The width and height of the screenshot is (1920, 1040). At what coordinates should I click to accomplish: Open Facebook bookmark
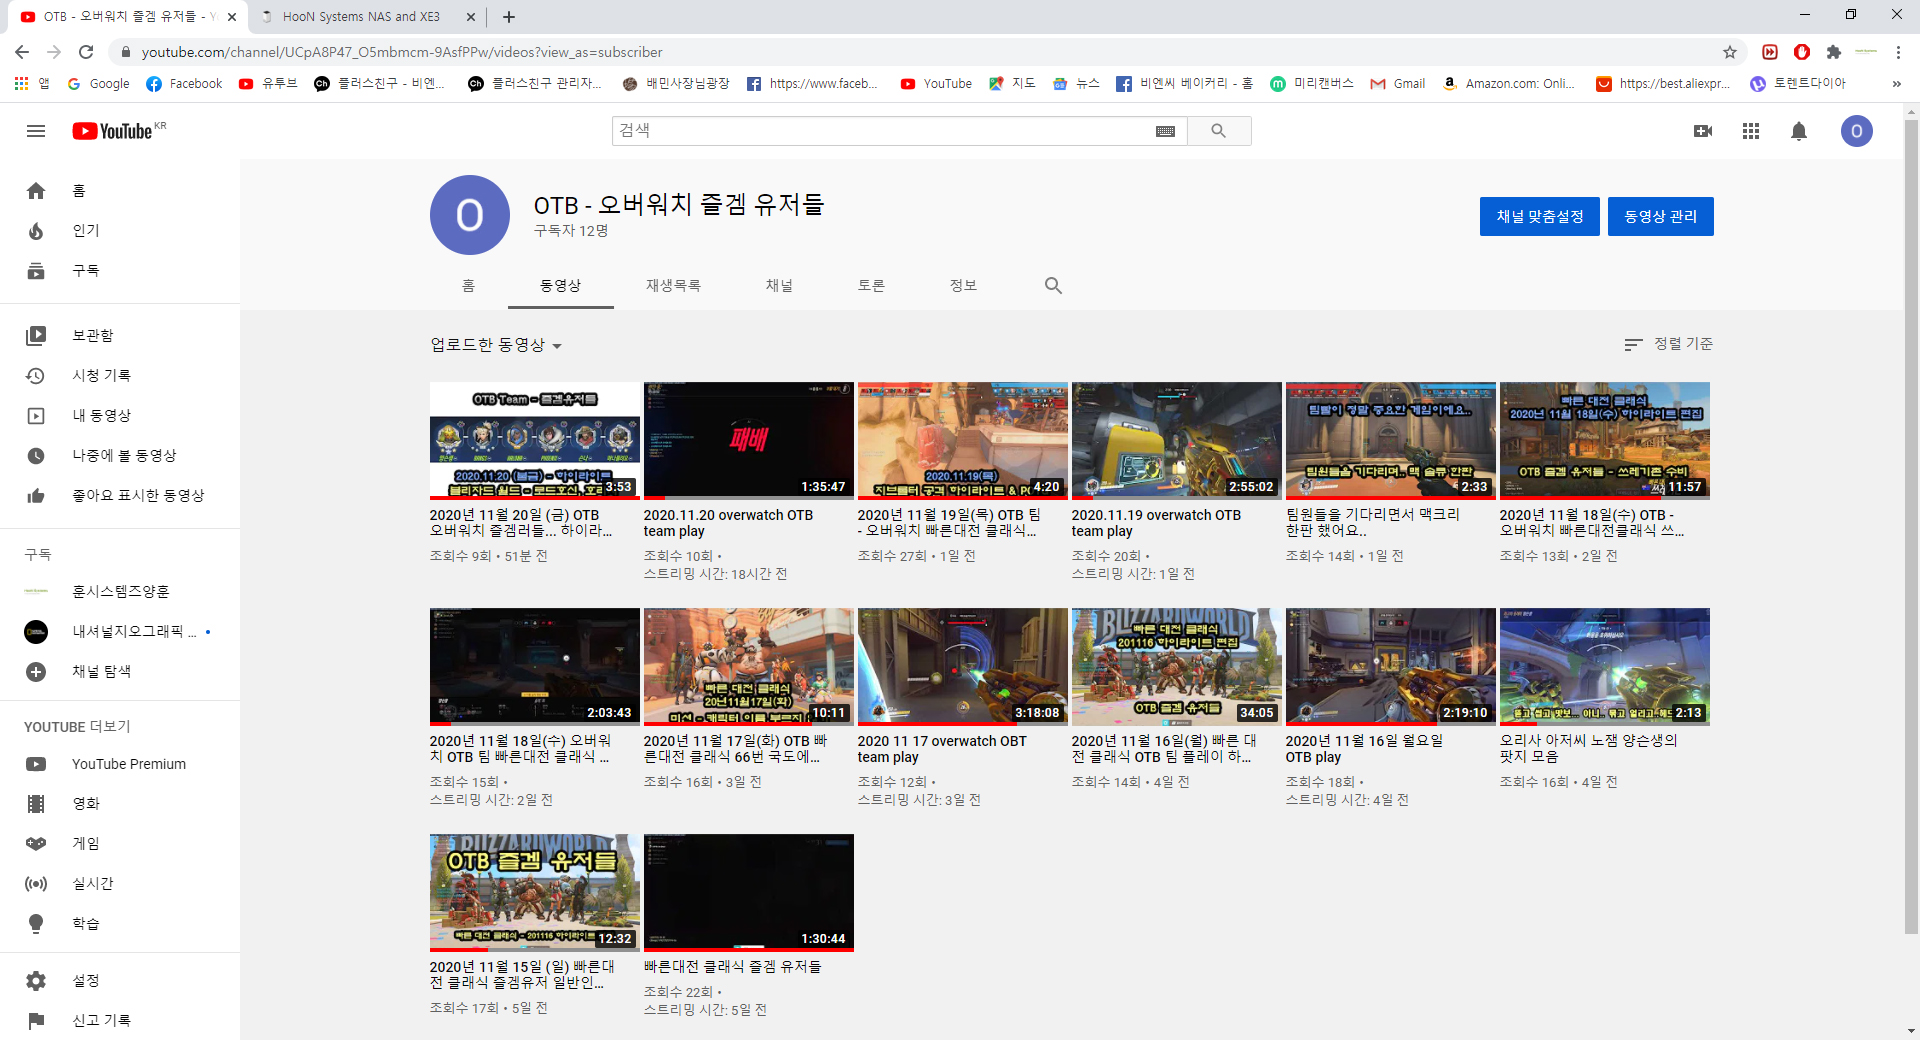click(184, 84)
